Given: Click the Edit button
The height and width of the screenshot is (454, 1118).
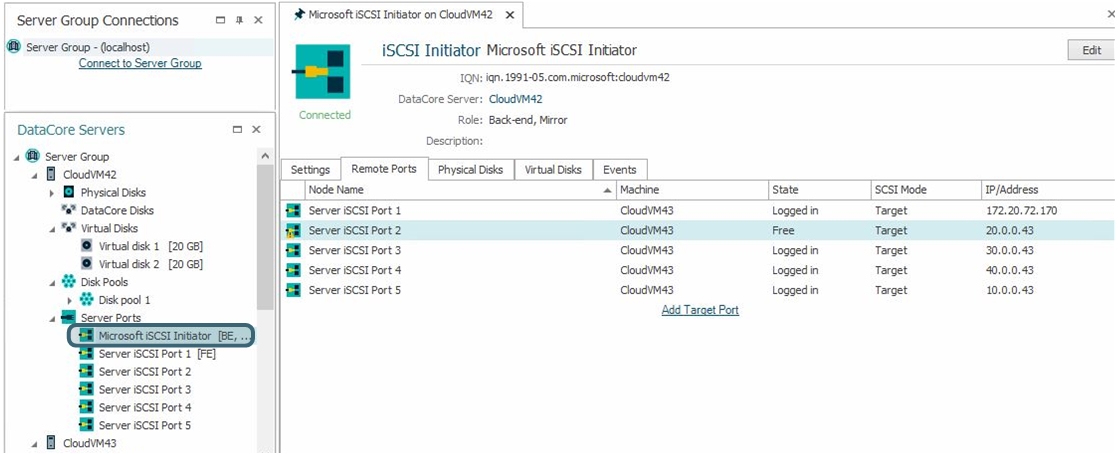Looking at the screenshot, I should coord(1091,51).
